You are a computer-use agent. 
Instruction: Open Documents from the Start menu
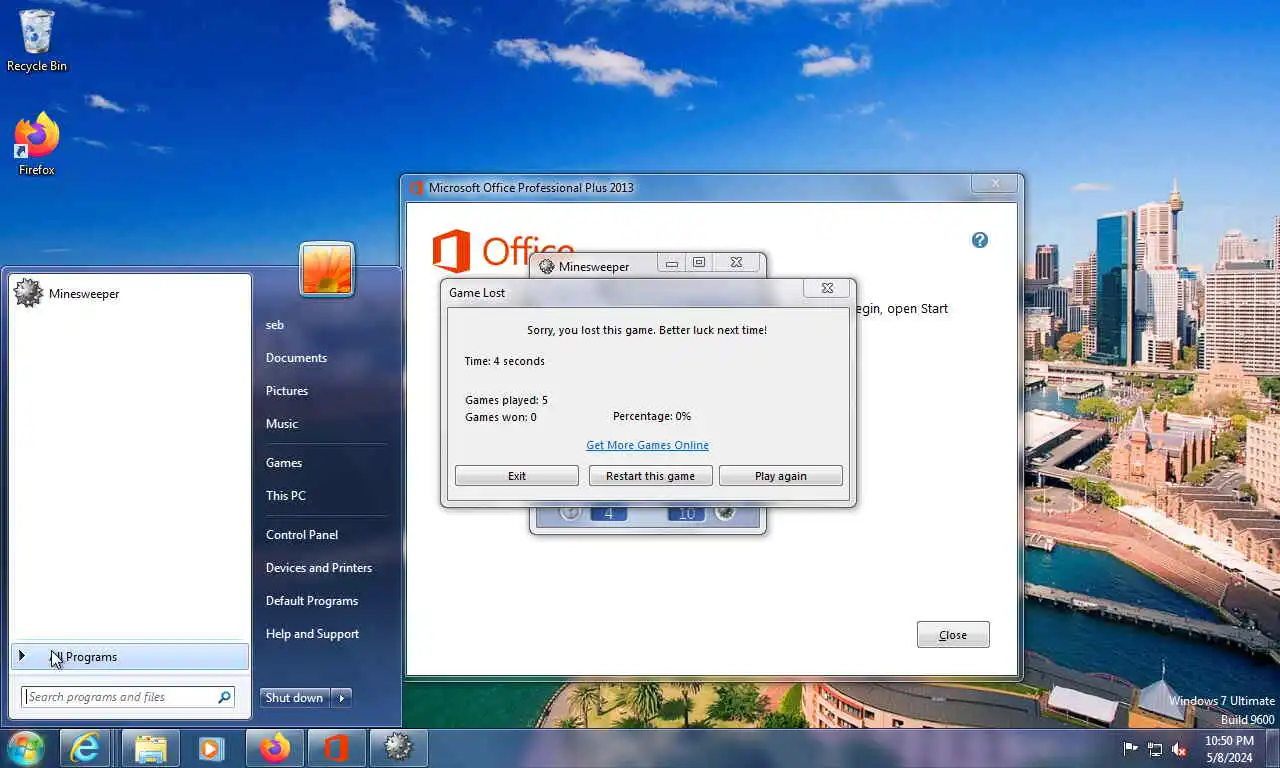(x=296, y=358)
